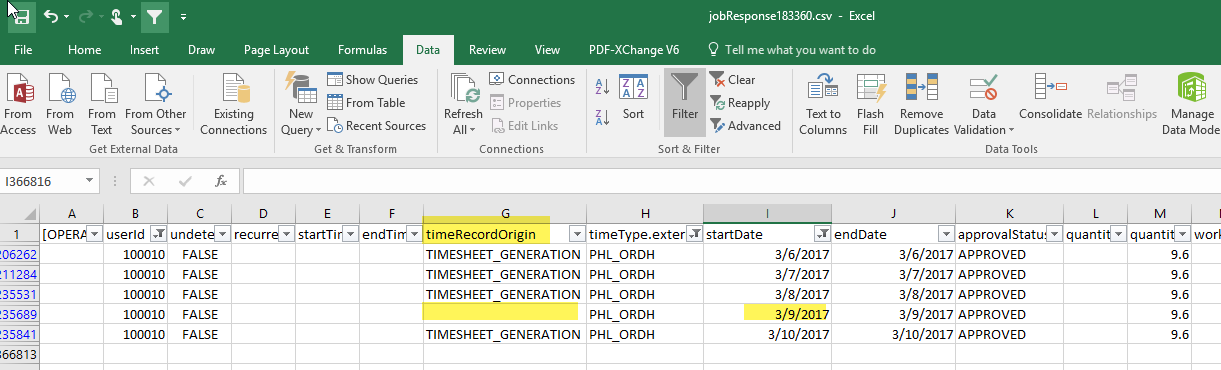Import data From Text
The width and height of the screenshot is (1221, 370).
pos(101,105)
